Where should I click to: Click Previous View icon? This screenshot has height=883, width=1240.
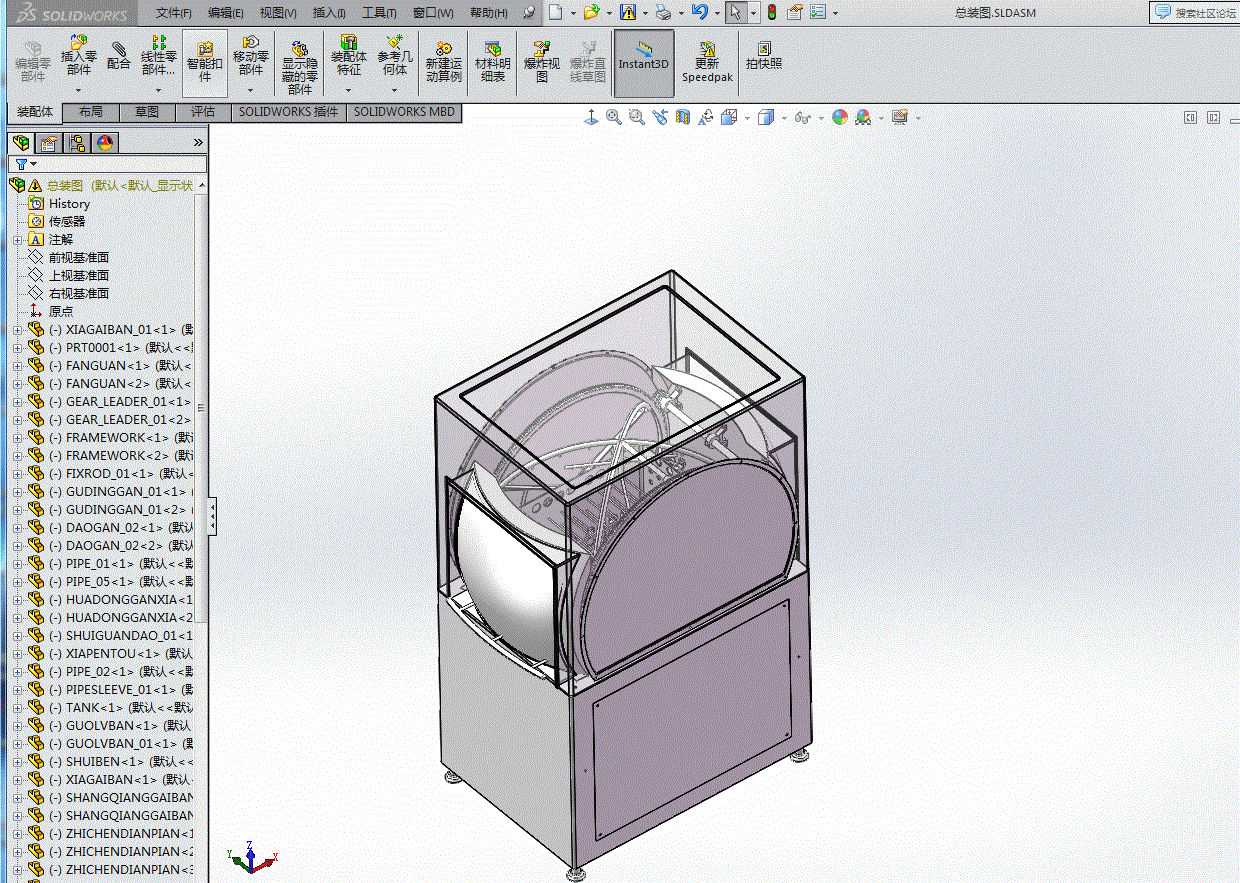pos(660,117)
